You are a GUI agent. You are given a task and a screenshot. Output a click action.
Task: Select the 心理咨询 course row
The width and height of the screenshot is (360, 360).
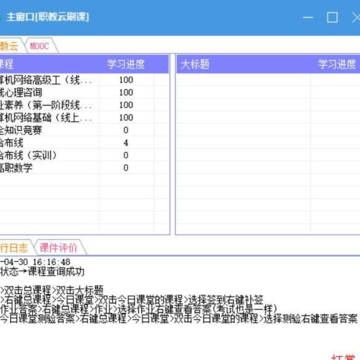point(84,92)
